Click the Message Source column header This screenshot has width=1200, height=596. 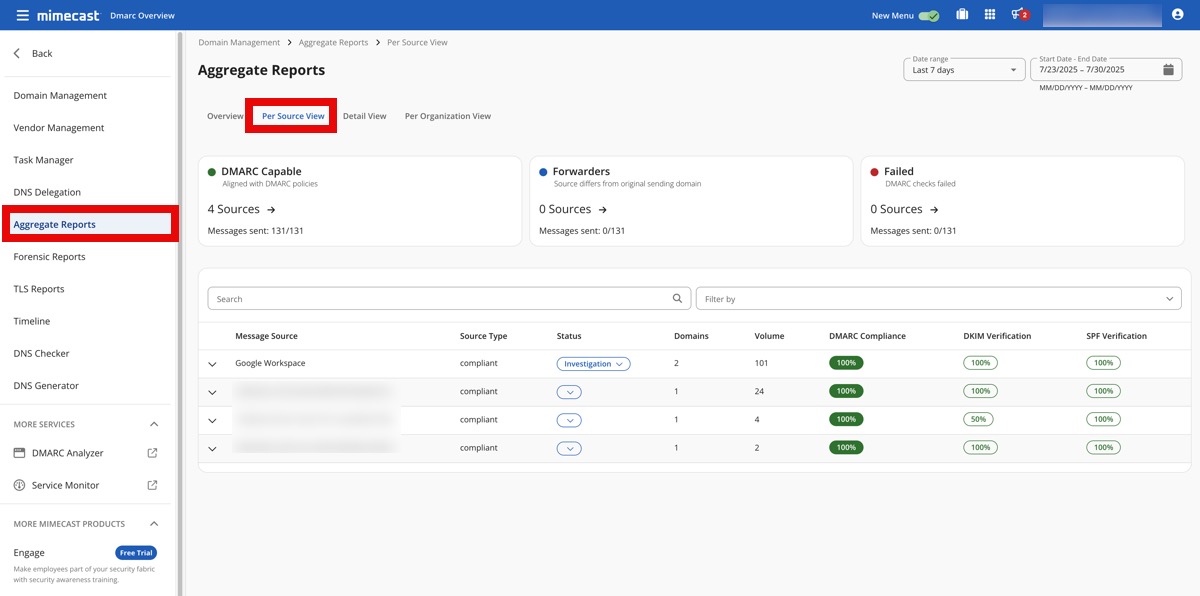[x=266, y=336]
